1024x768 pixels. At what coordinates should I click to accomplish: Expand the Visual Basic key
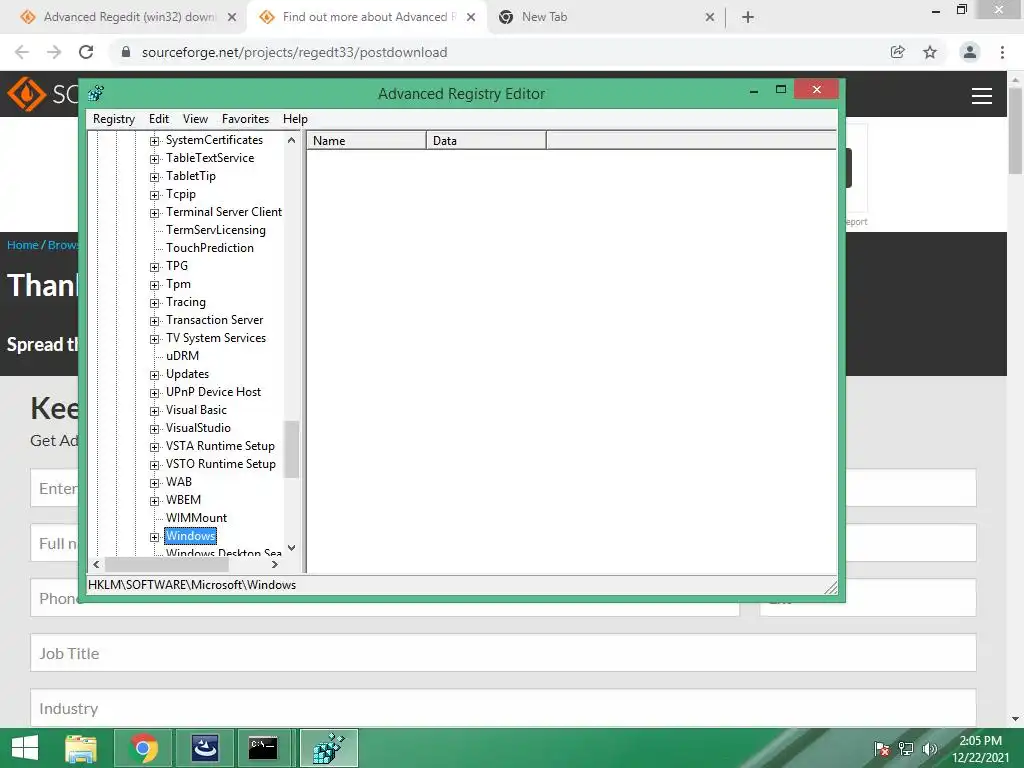154,411
